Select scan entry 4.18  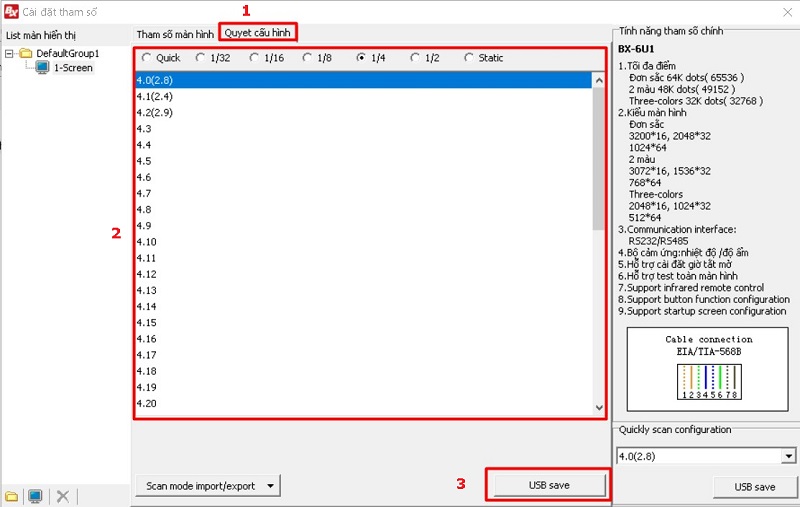click(x=363, y=371)
